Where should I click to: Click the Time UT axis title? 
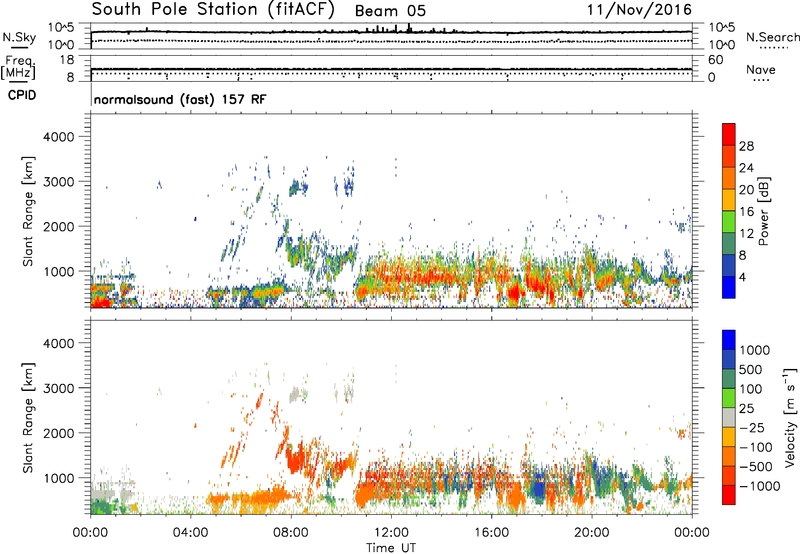tap(391, 548)
